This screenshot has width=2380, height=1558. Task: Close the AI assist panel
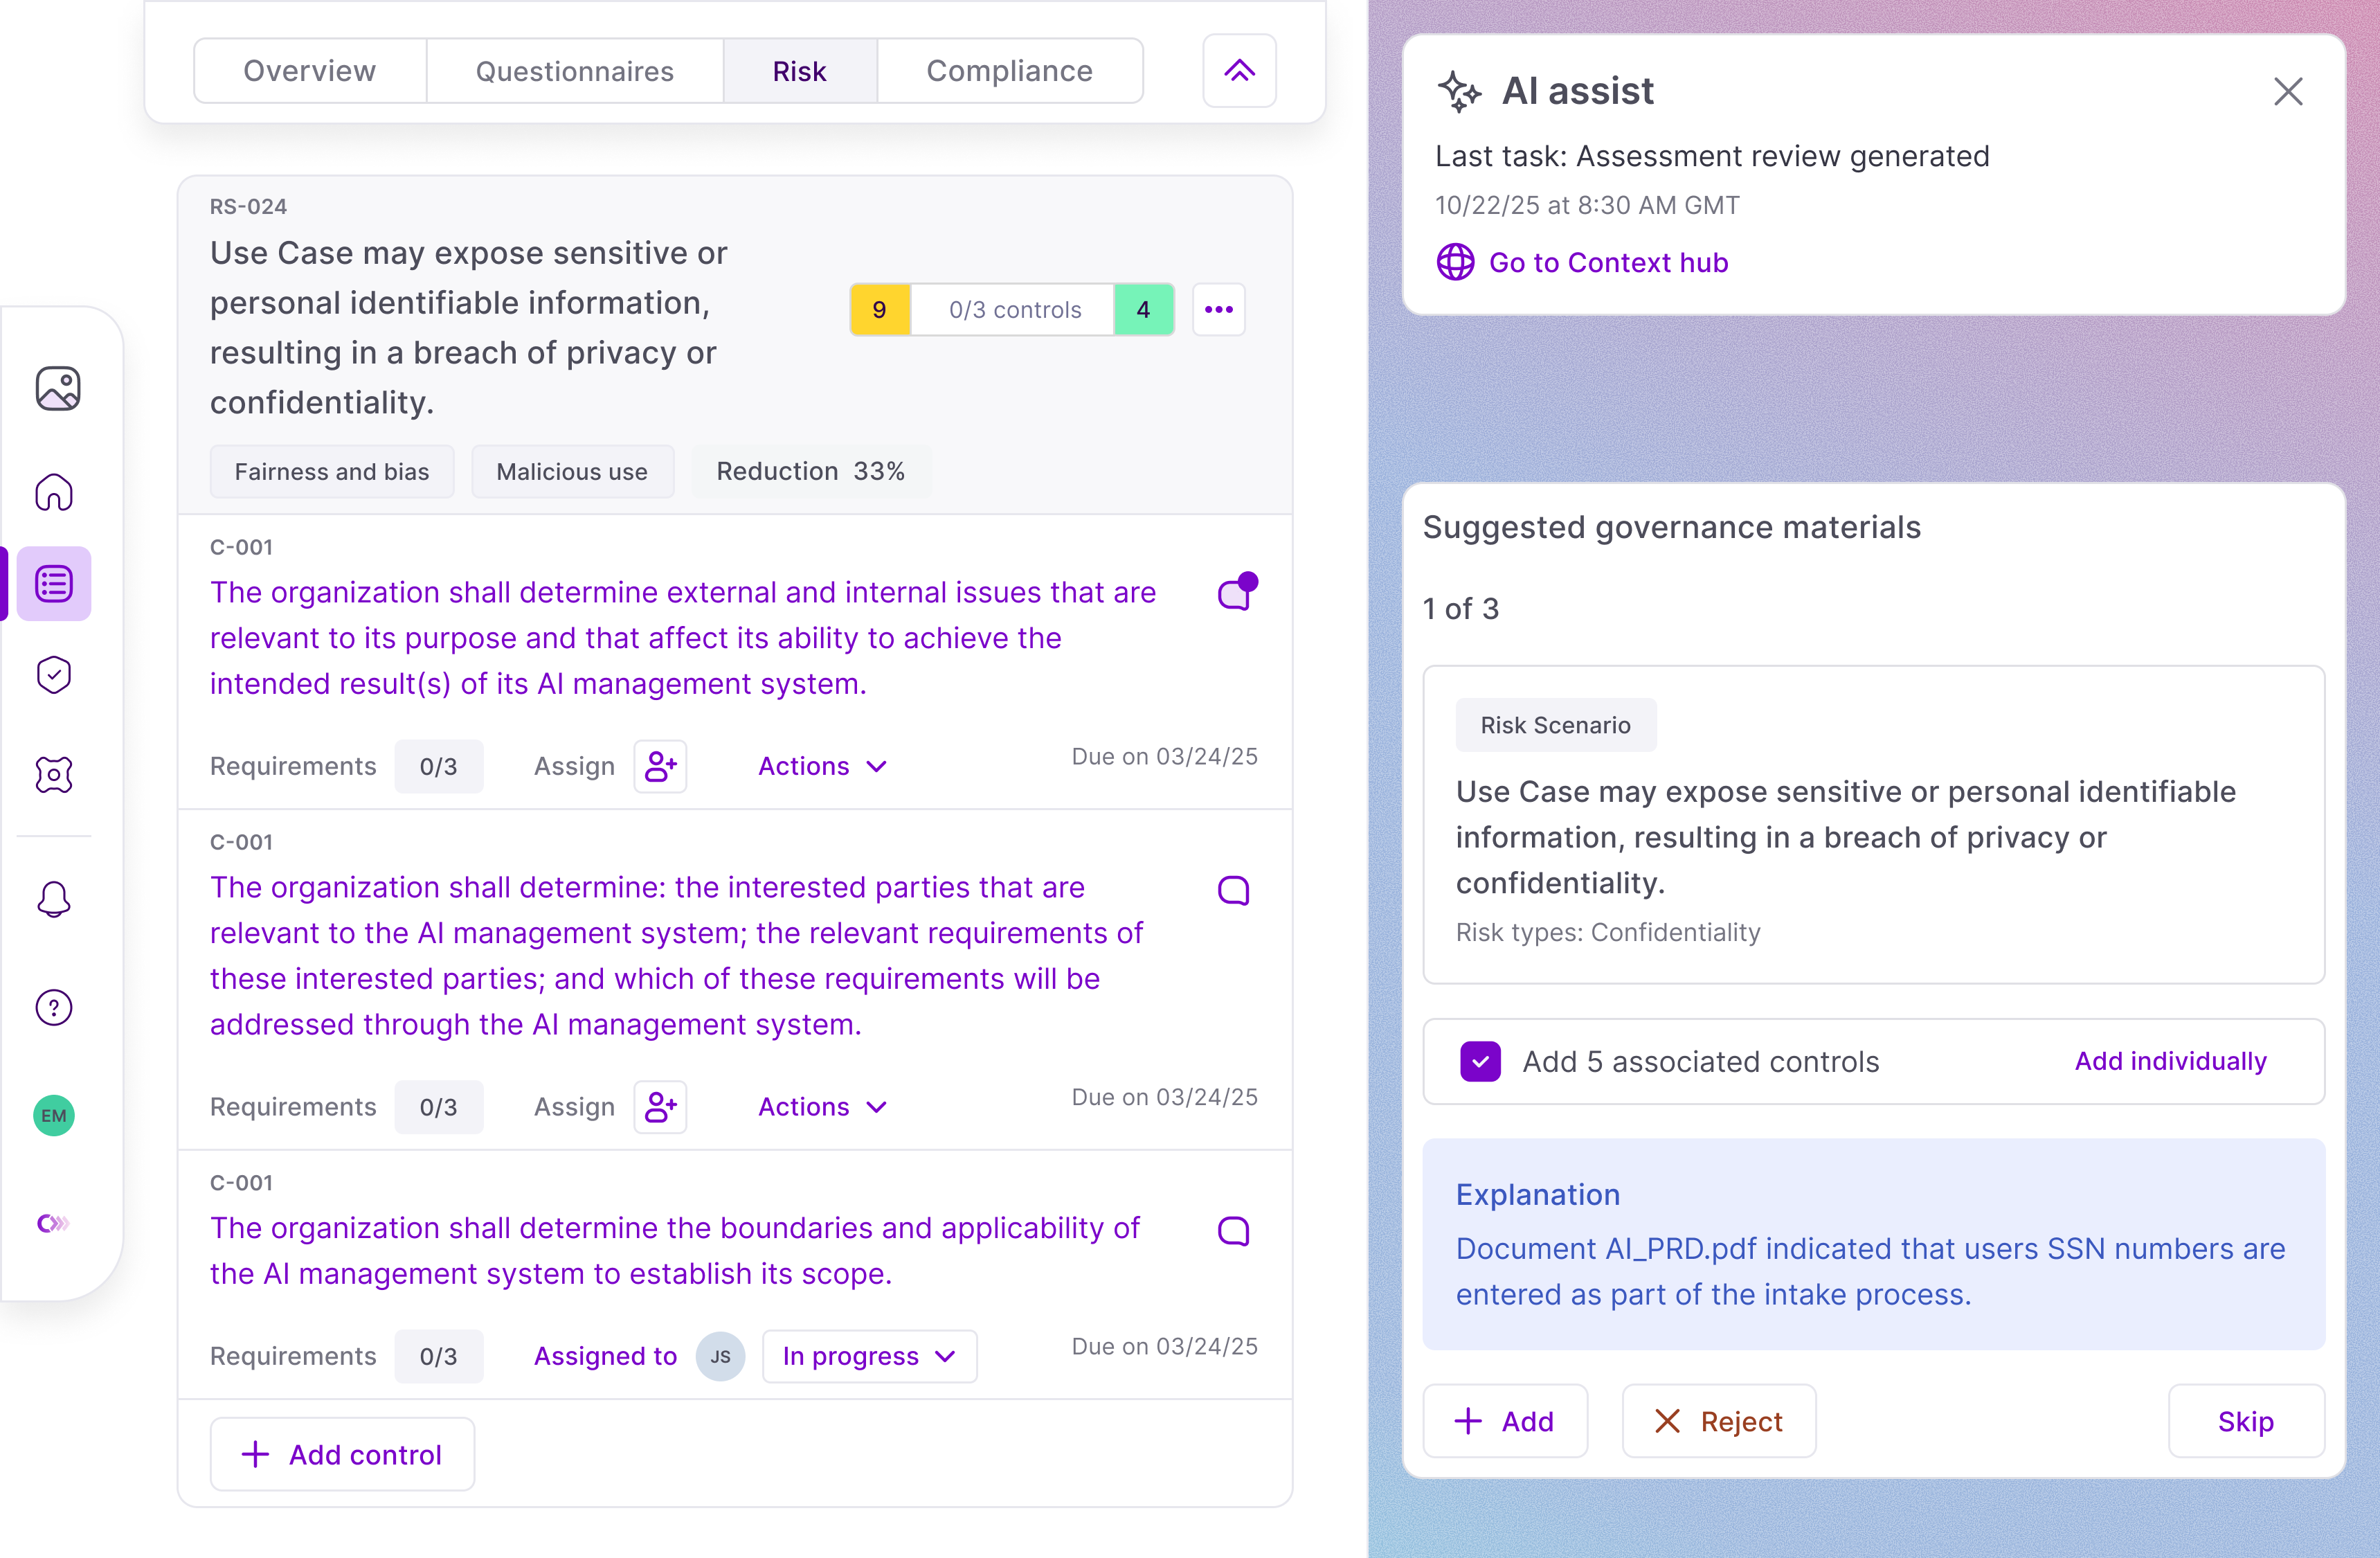(x=2288, y=91)
